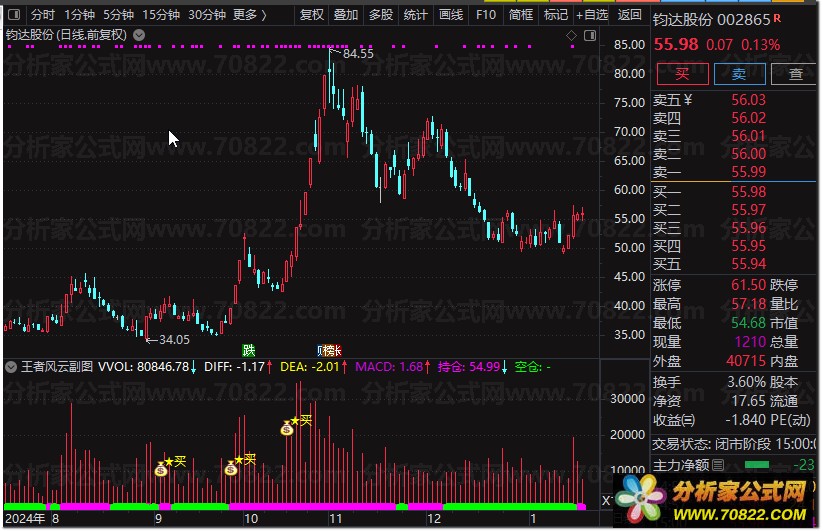The height and width of the screenshot is (531, 823).
Task: Open the 复权 adjustment menu
Action: pyautogui.click(x=312, y=15)
